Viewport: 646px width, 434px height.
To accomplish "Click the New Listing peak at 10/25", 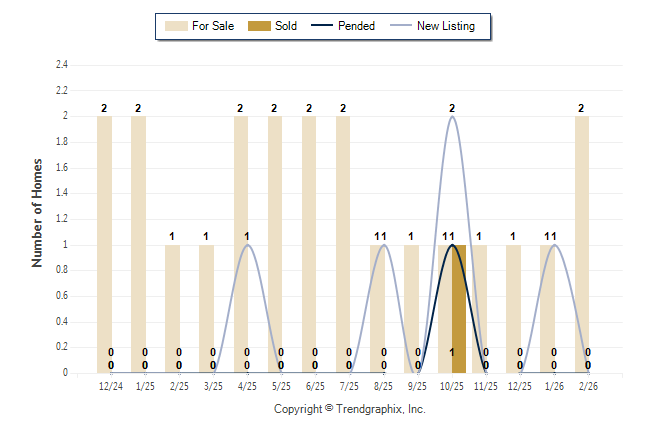I will pos(452,117).
